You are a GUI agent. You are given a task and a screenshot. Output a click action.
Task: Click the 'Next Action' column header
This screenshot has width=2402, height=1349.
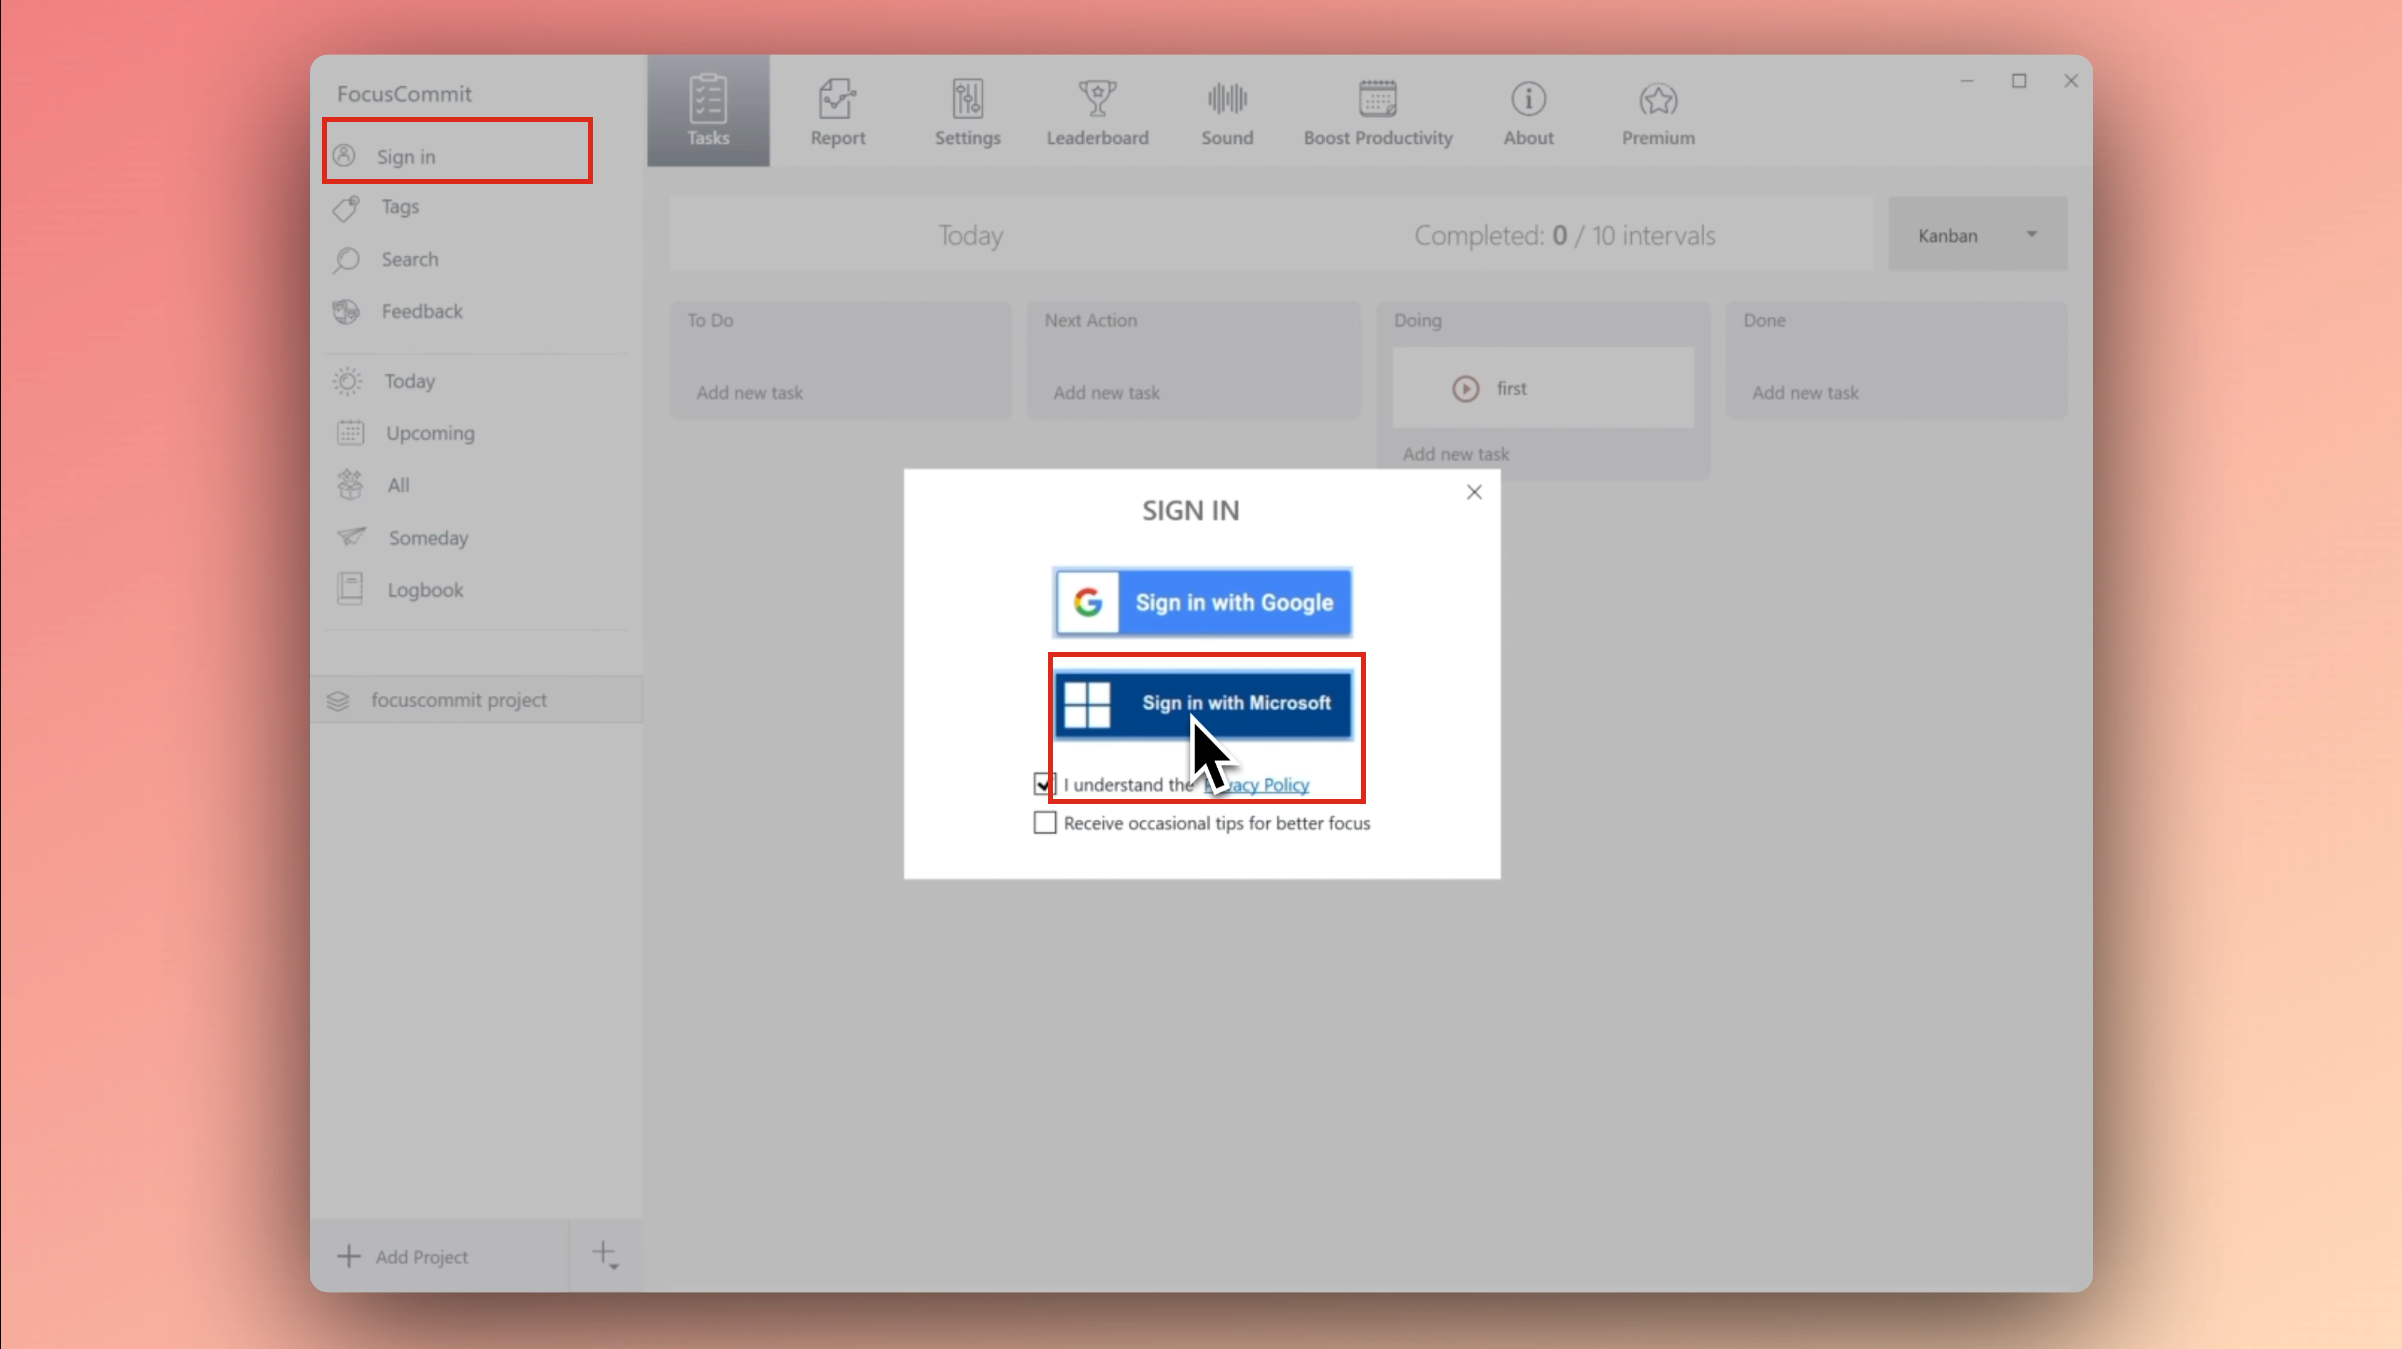click(1090, 320)
